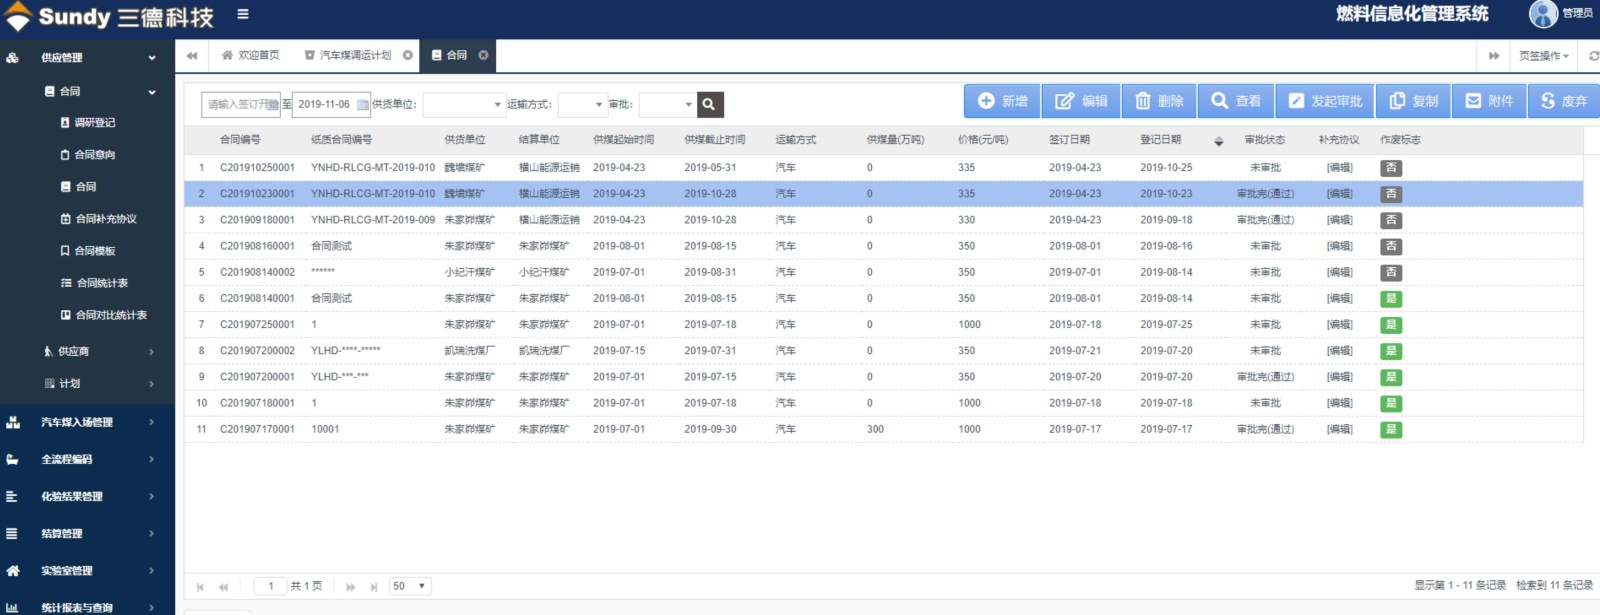Click [编辑] link in row 3
This screenshot has width=1600, height=615.
pyautogui.click(x=1339, y=220)
